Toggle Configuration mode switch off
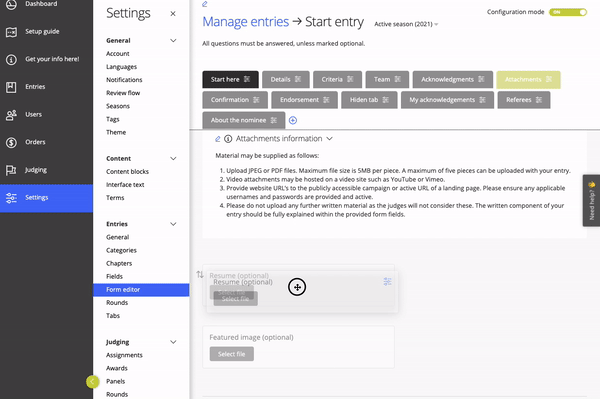Viewport: 600px width, 399px height. 568,12
